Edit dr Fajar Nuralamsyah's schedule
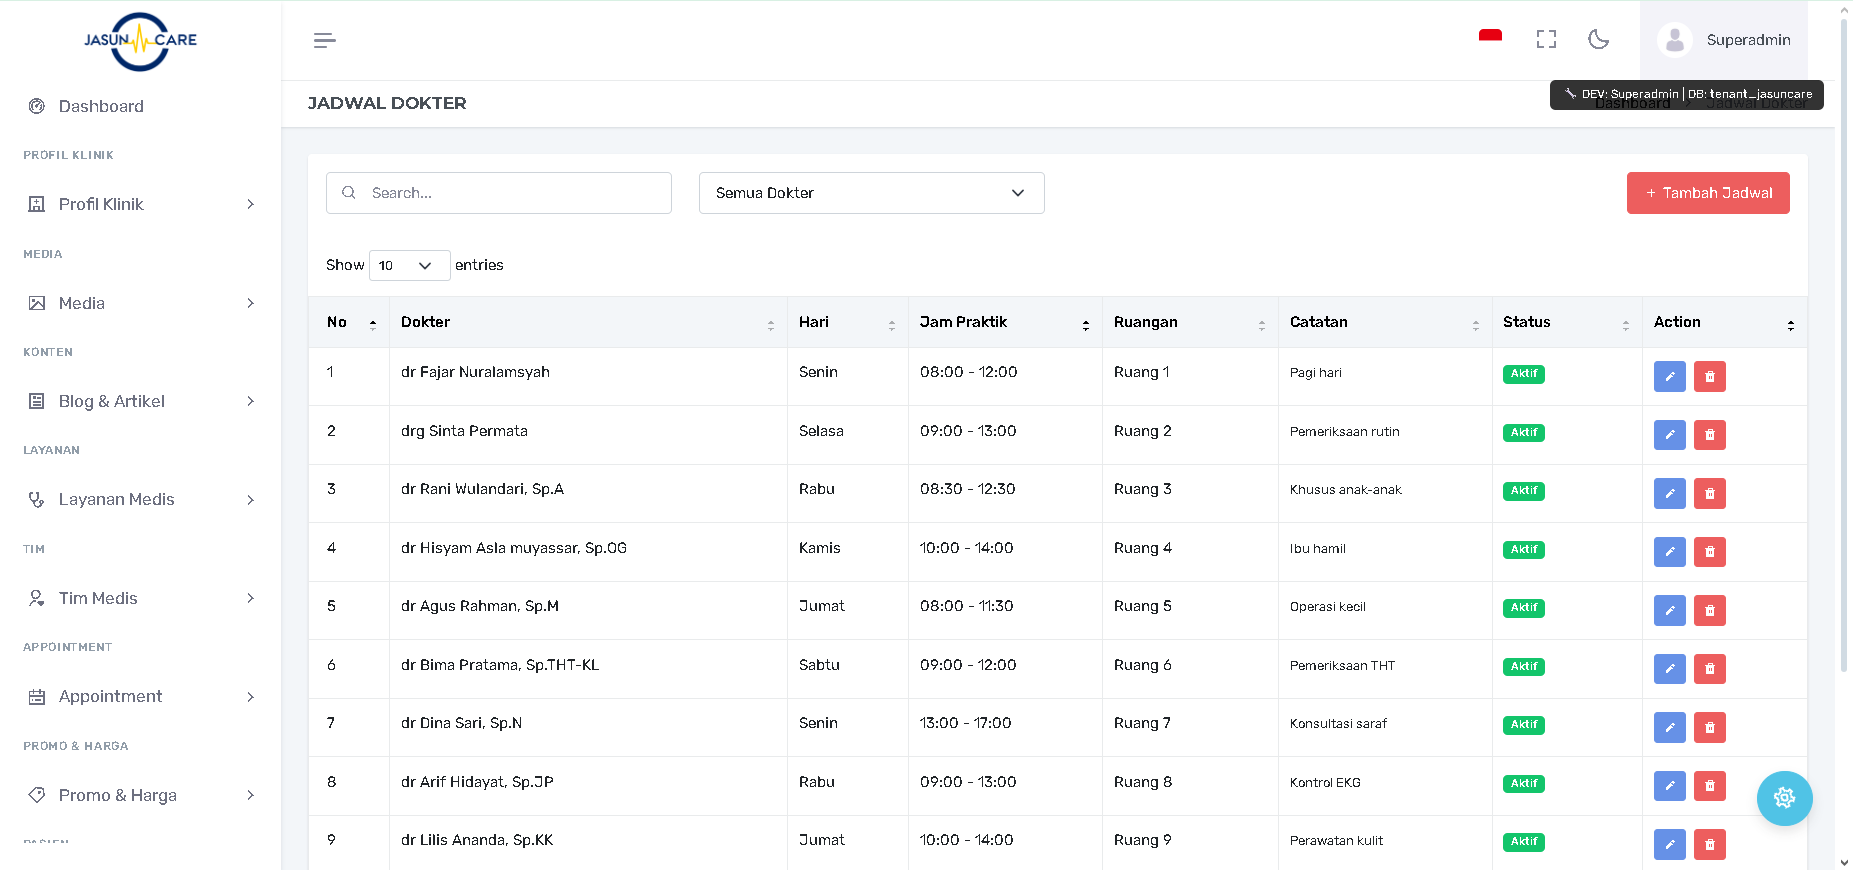Image resolution: width=1853 pixels, height=870 pixels. pyautogui.click(x=1669, y=377)
